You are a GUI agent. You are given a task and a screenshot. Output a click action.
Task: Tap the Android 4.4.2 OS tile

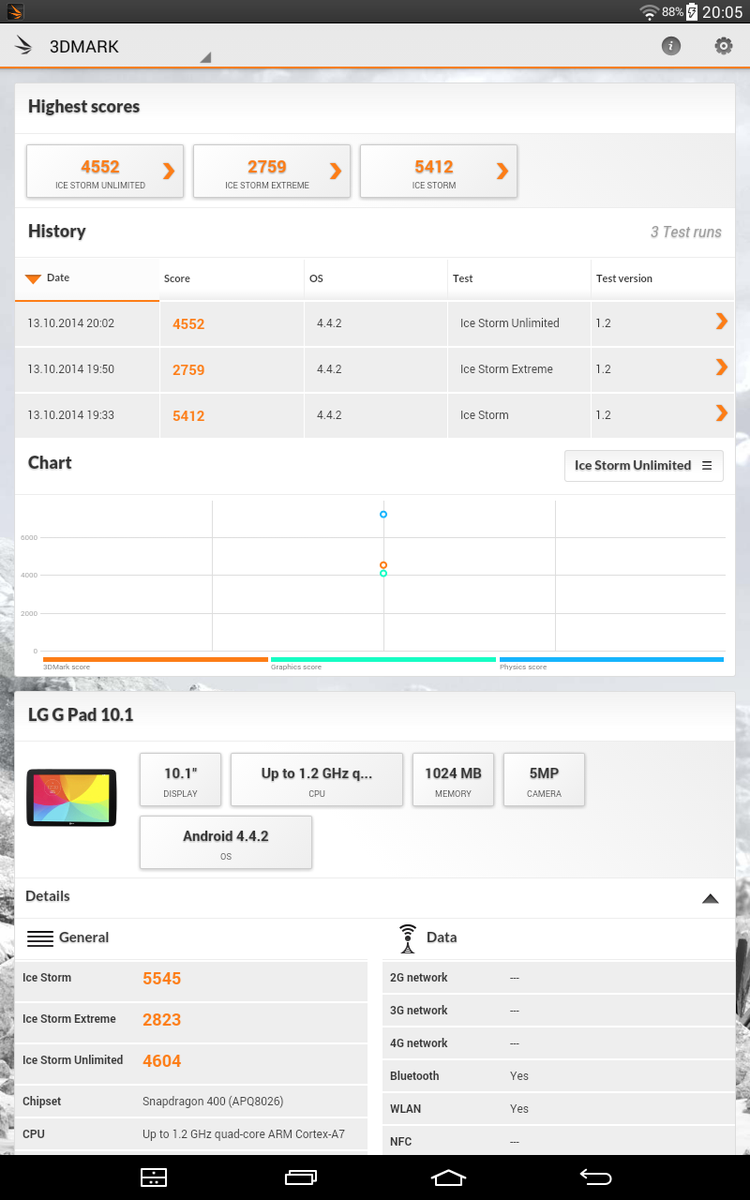point(226,842)
